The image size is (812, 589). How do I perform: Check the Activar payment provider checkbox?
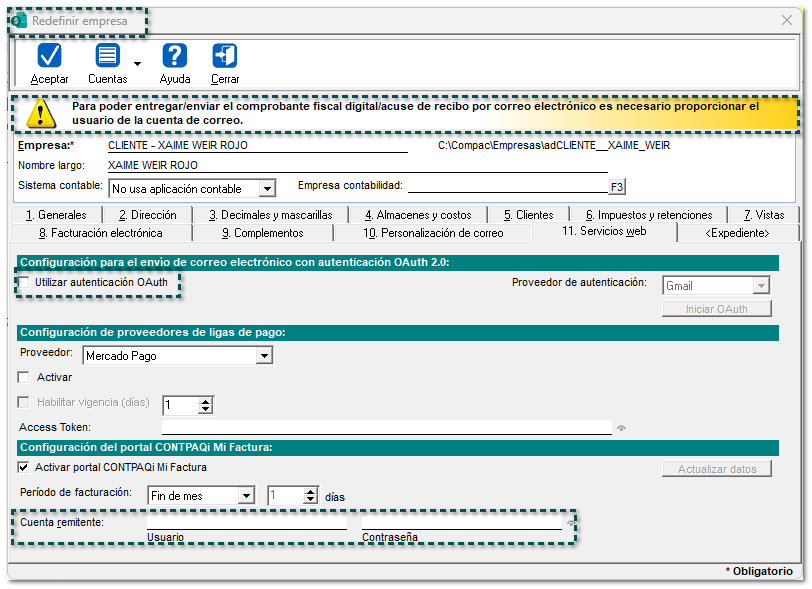(x=24, y=378)
